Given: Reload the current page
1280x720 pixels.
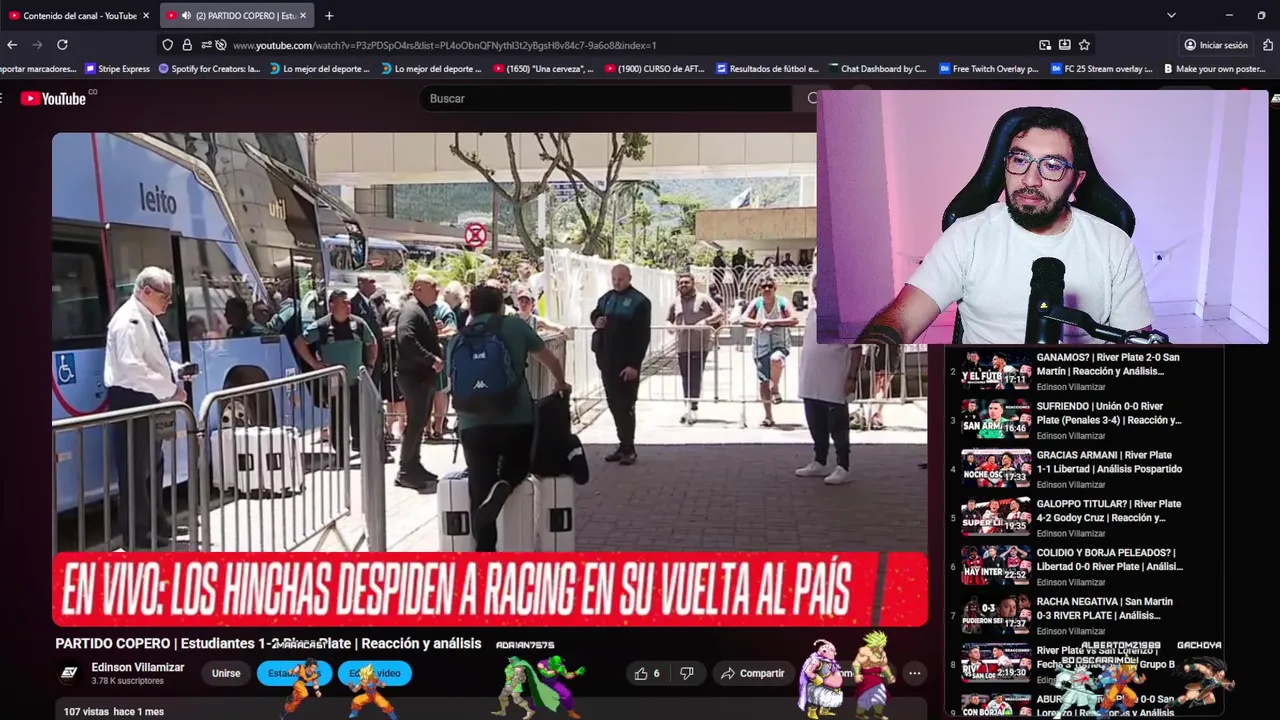Looking at the screenshot, I should point(62,45).
